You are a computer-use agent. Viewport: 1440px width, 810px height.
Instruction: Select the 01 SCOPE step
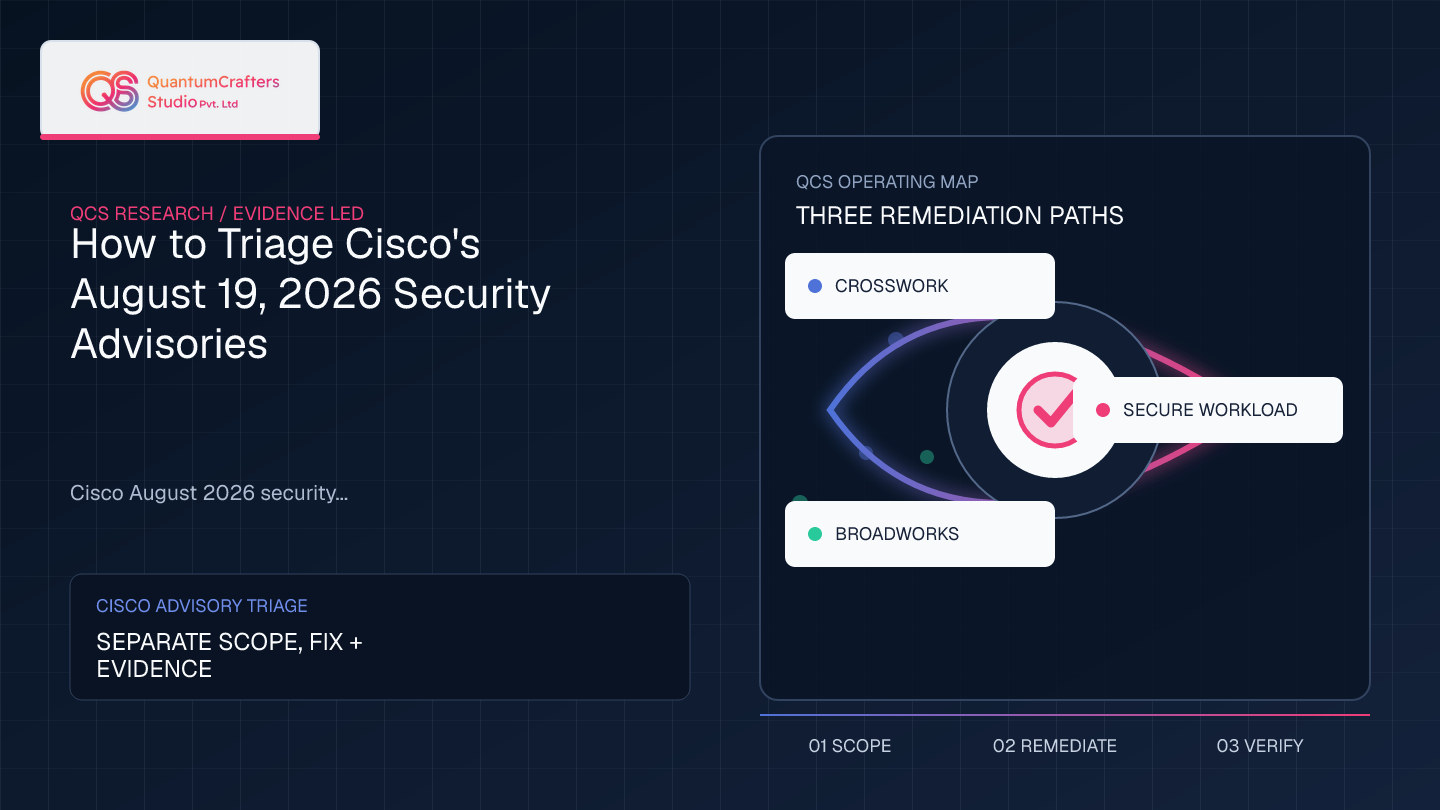tap(850, 746)
